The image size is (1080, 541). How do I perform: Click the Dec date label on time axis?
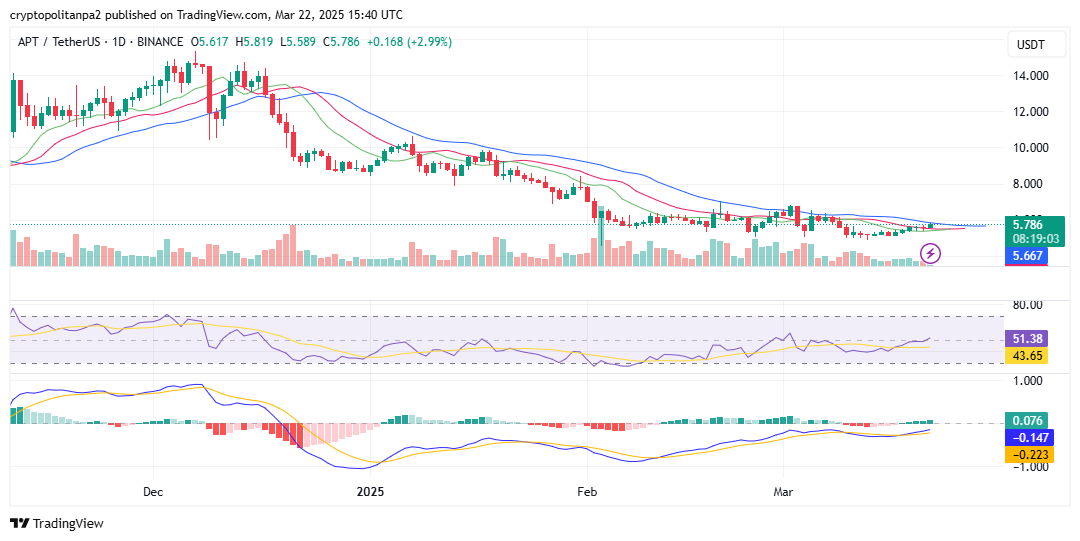pyautogui.click(x=153, y=492)
